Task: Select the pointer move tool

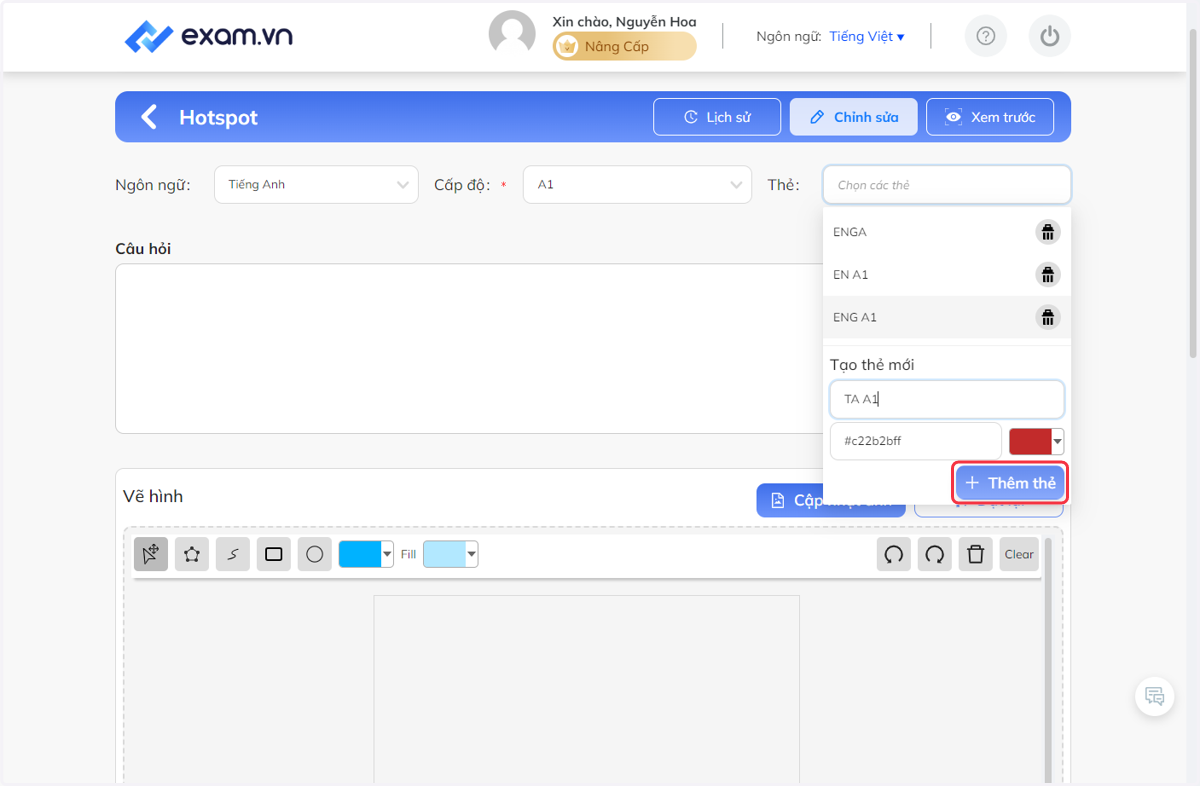Action: pos(151,554)
